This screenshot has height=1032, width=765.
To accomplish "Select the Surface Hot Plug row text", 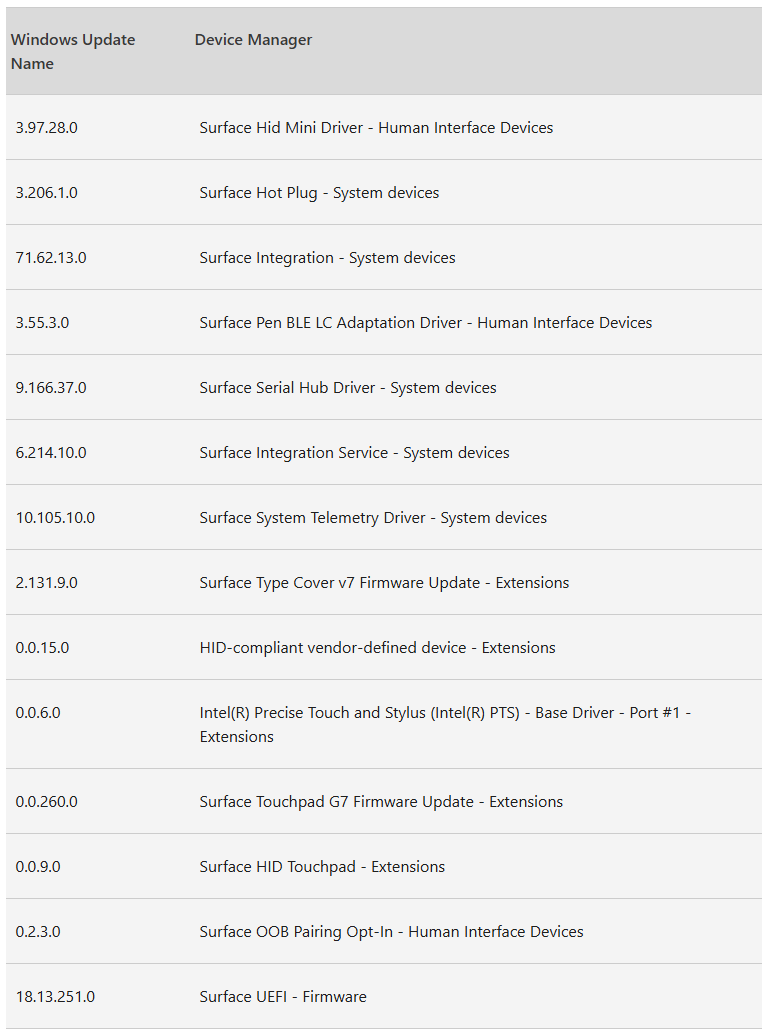I will tap(319, 193).
